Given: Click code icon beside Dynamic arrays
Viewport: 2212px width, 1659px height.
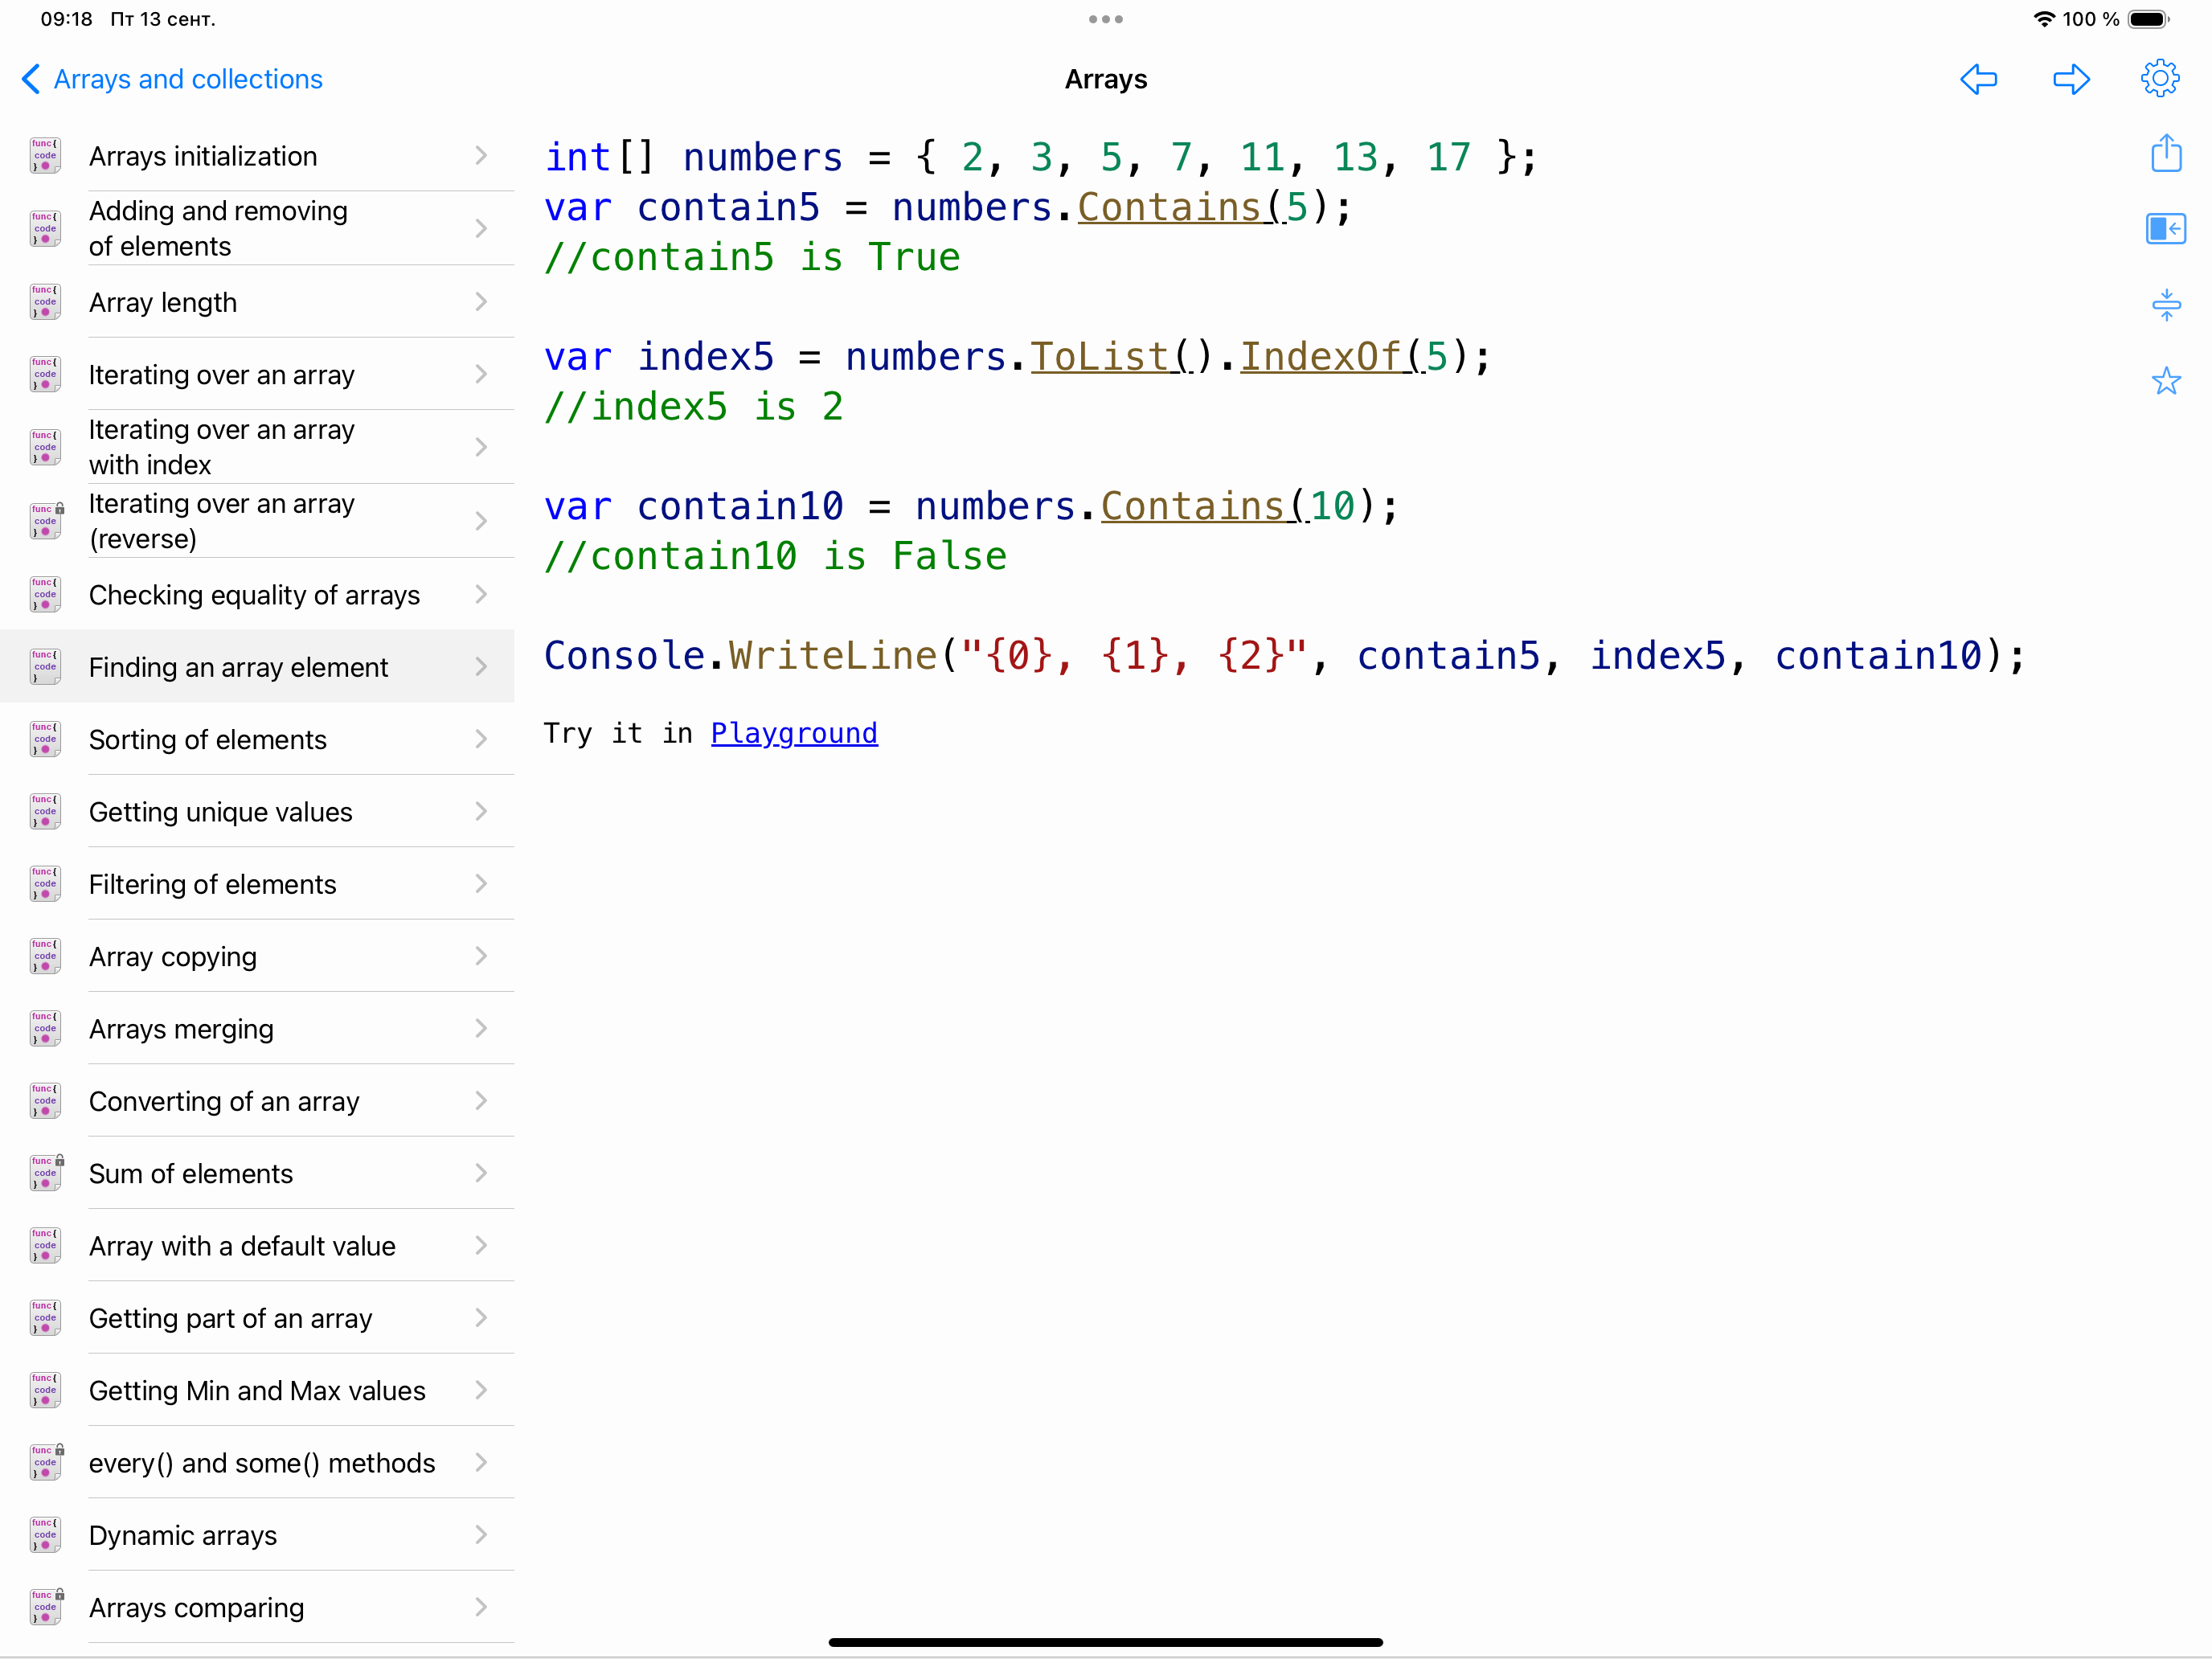Looking at the screenshot, I should pyautogui.click(x=45, y=1535).
